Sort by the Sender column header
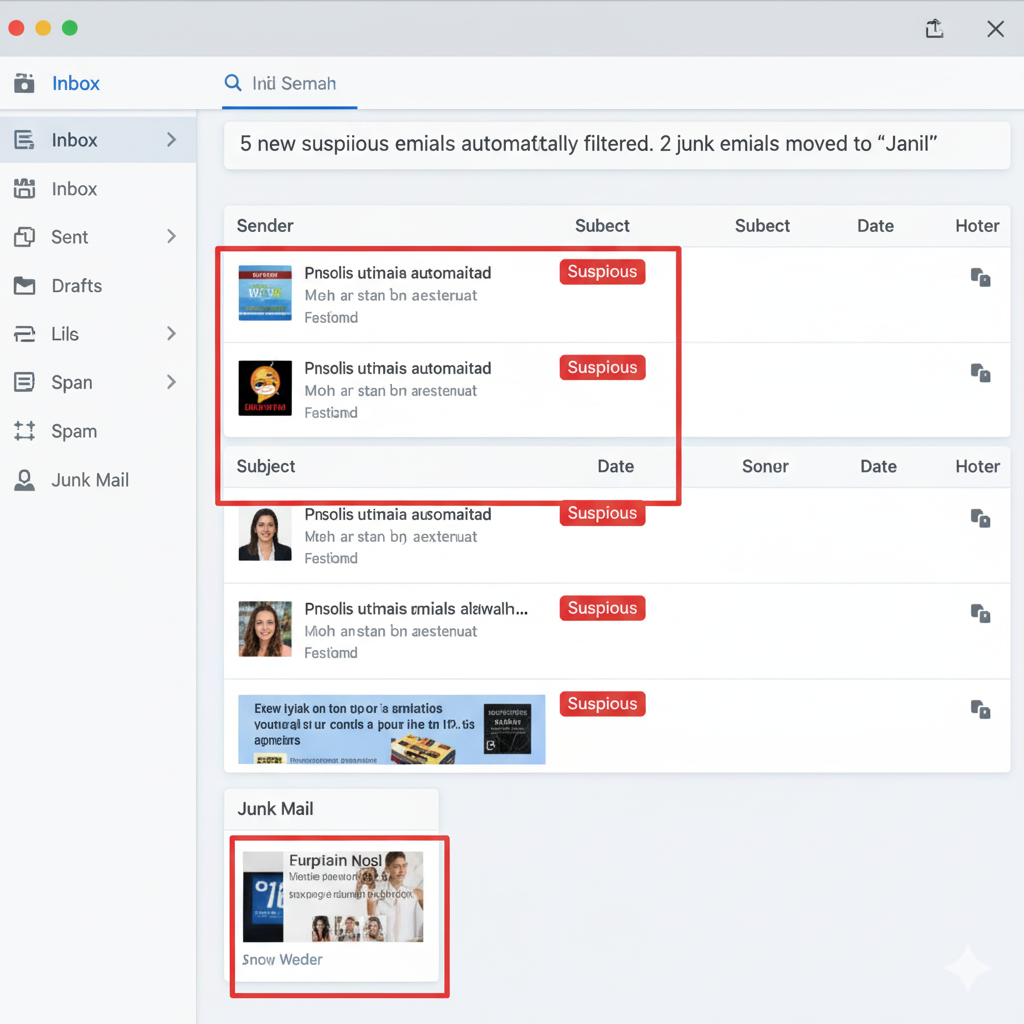 coord(265,226)
